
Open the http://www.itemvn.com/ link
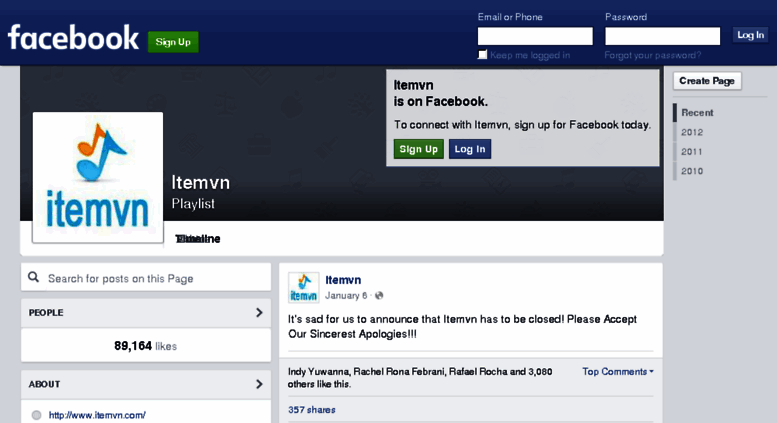(x=97, y=415)
